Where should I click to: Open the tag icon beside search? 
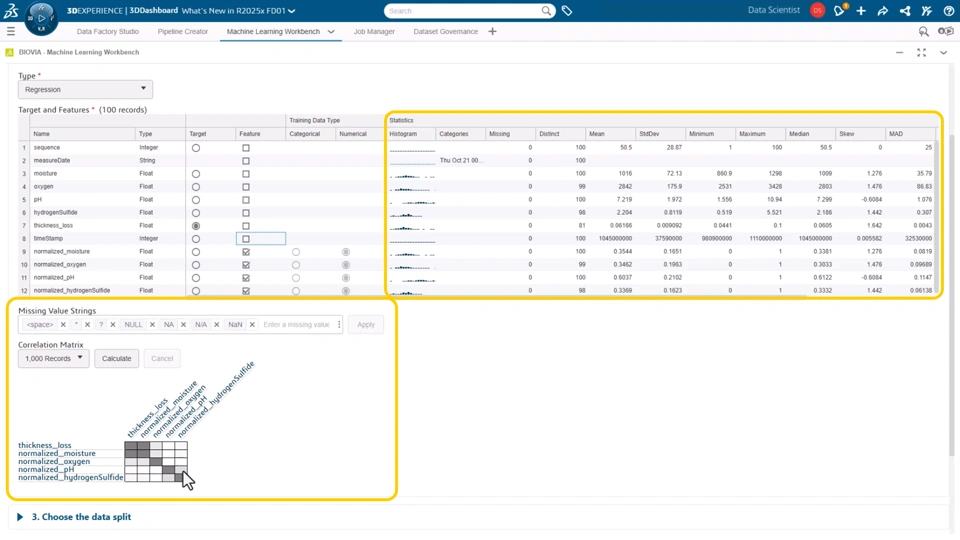tap(567, 11)
